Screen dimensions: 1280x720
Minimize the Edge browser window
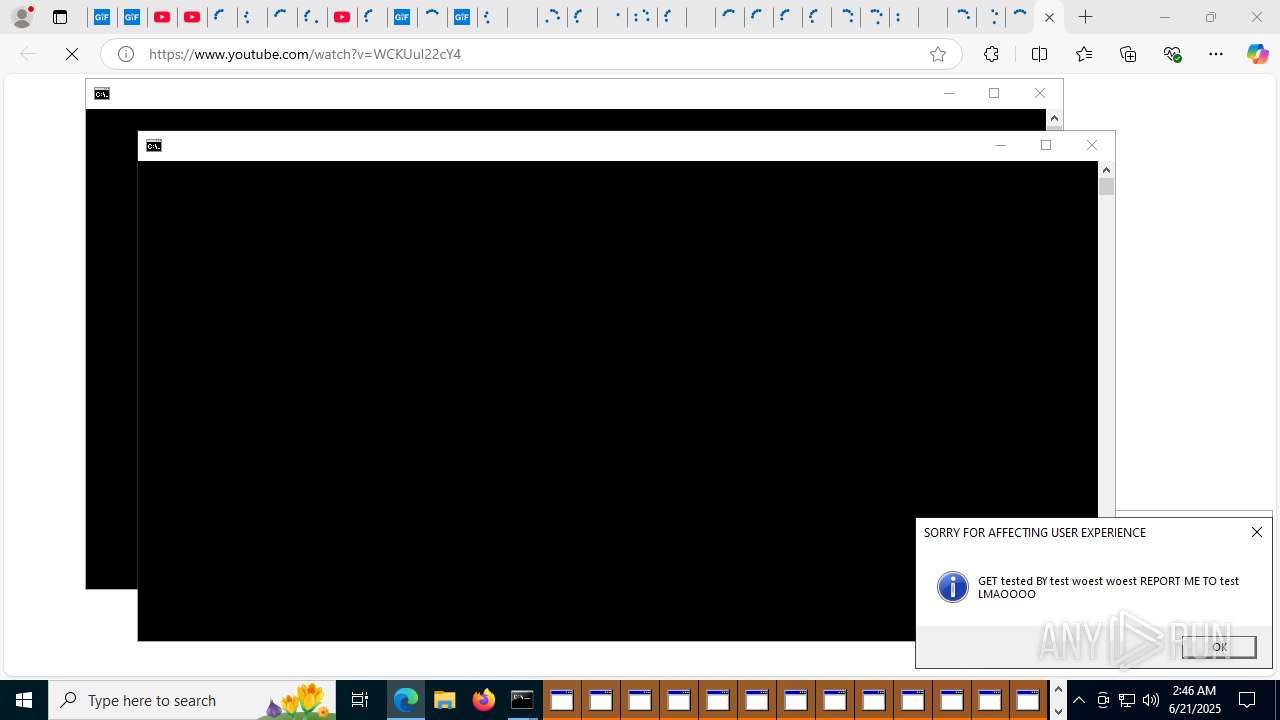click(x=1164, y=17)
